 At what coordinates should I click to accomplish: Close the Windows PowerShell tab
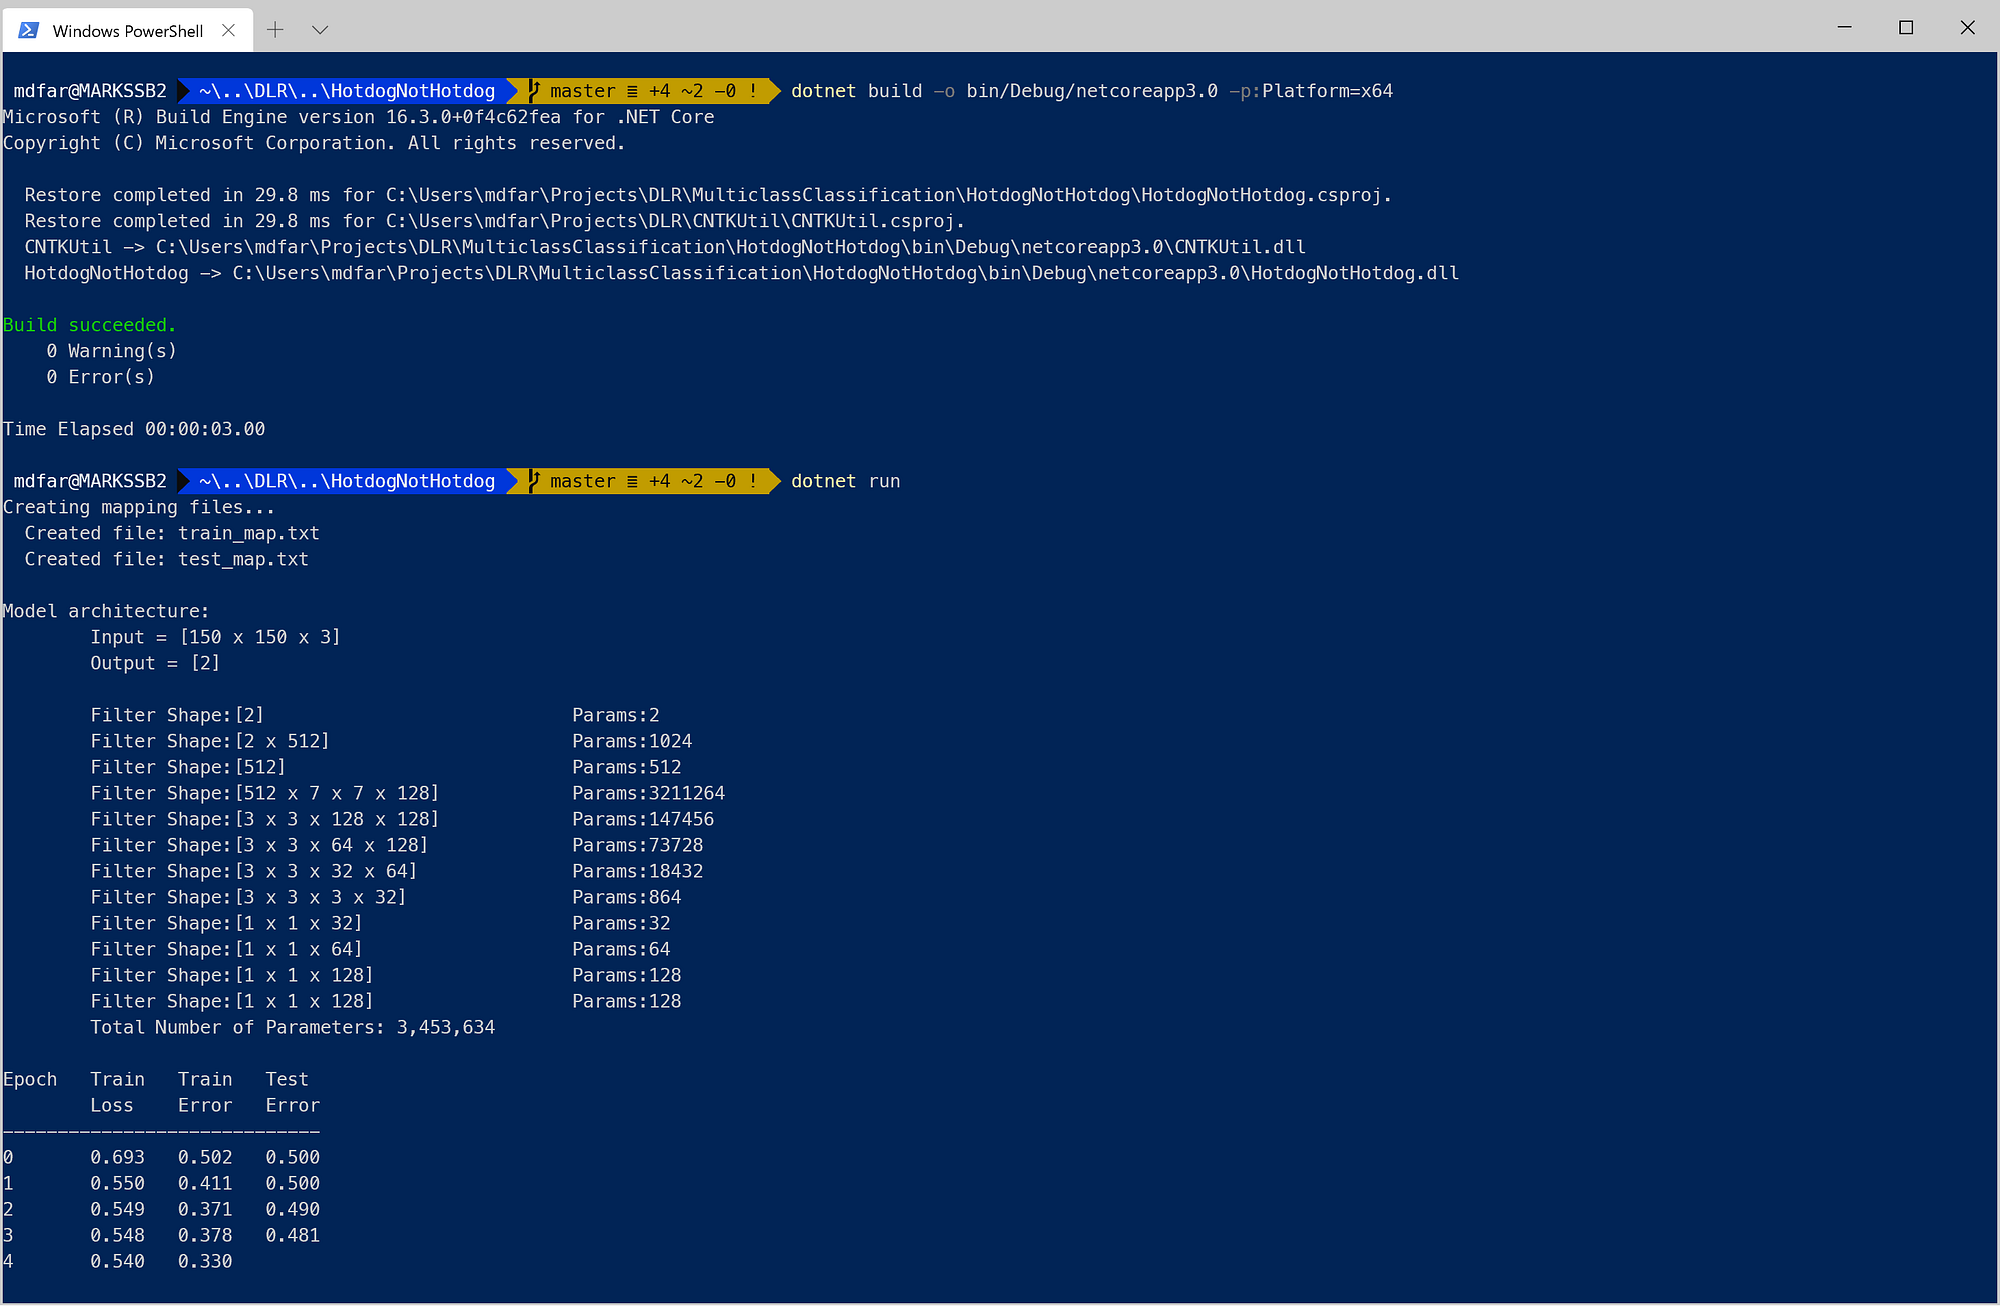click(x=228, y=30)
